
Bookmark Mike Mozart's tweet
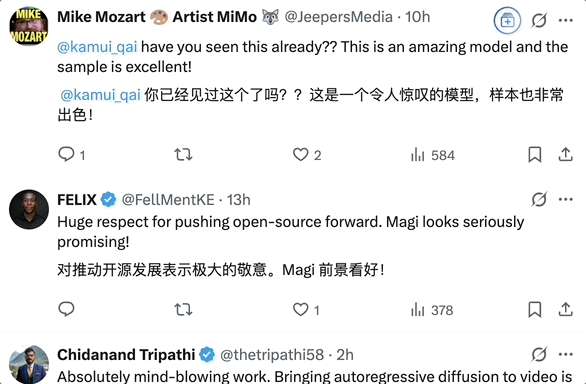point(535,154)
